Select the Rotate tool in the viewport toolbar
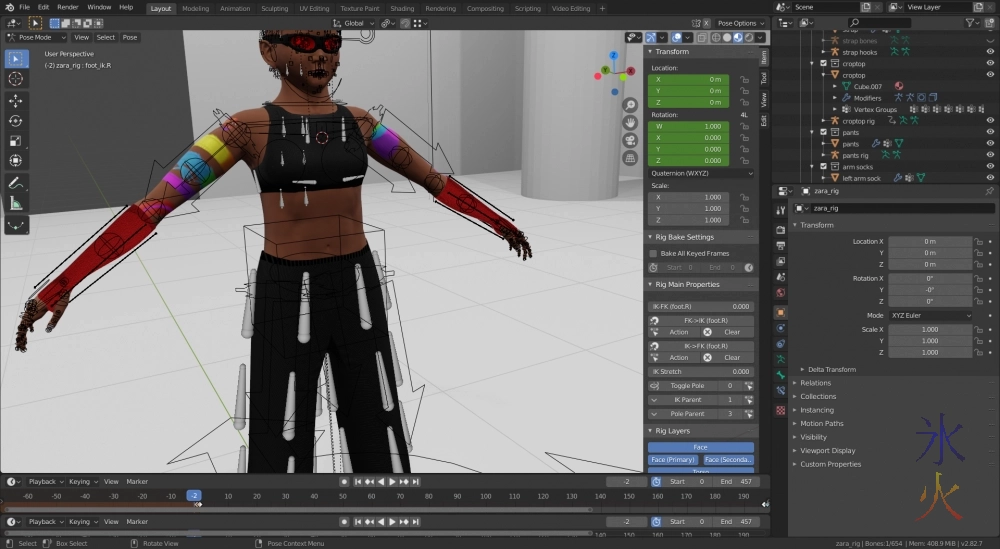The image size is (1000, 549). tap(16, 120)
